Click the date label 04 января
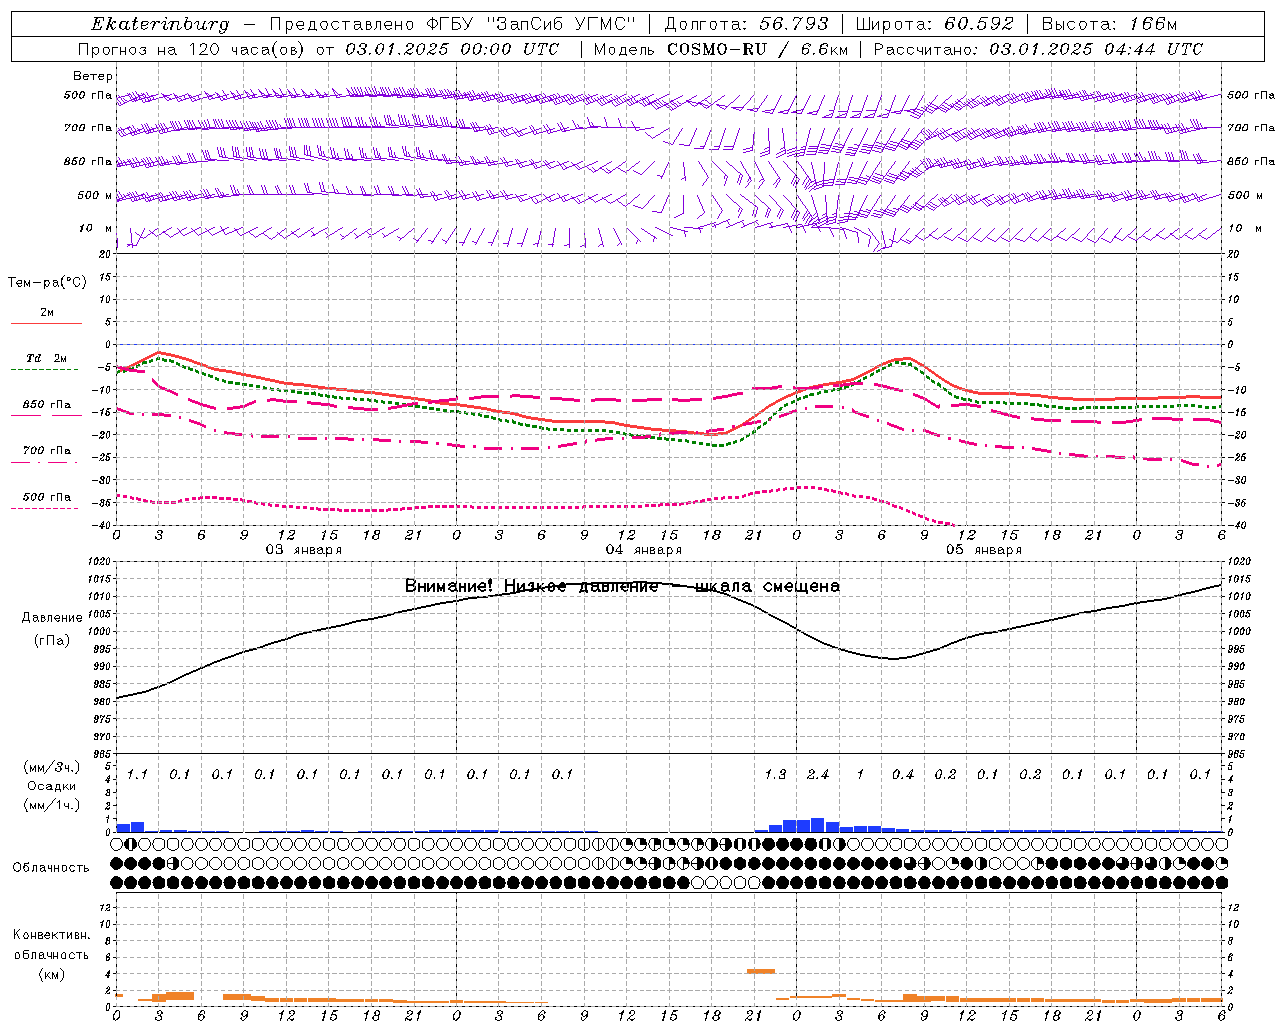Image resolution: width=1280 pixels, height=1024 pixels. 644,550
